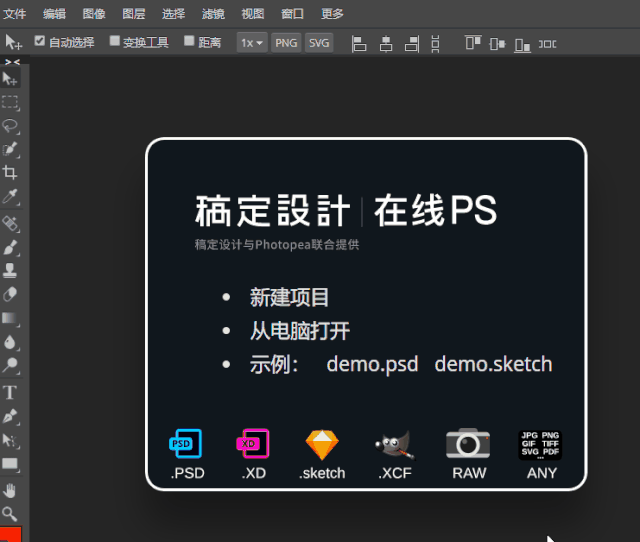Click the PNG export button
The image size is (640, 542).
[x=286, y=43]
